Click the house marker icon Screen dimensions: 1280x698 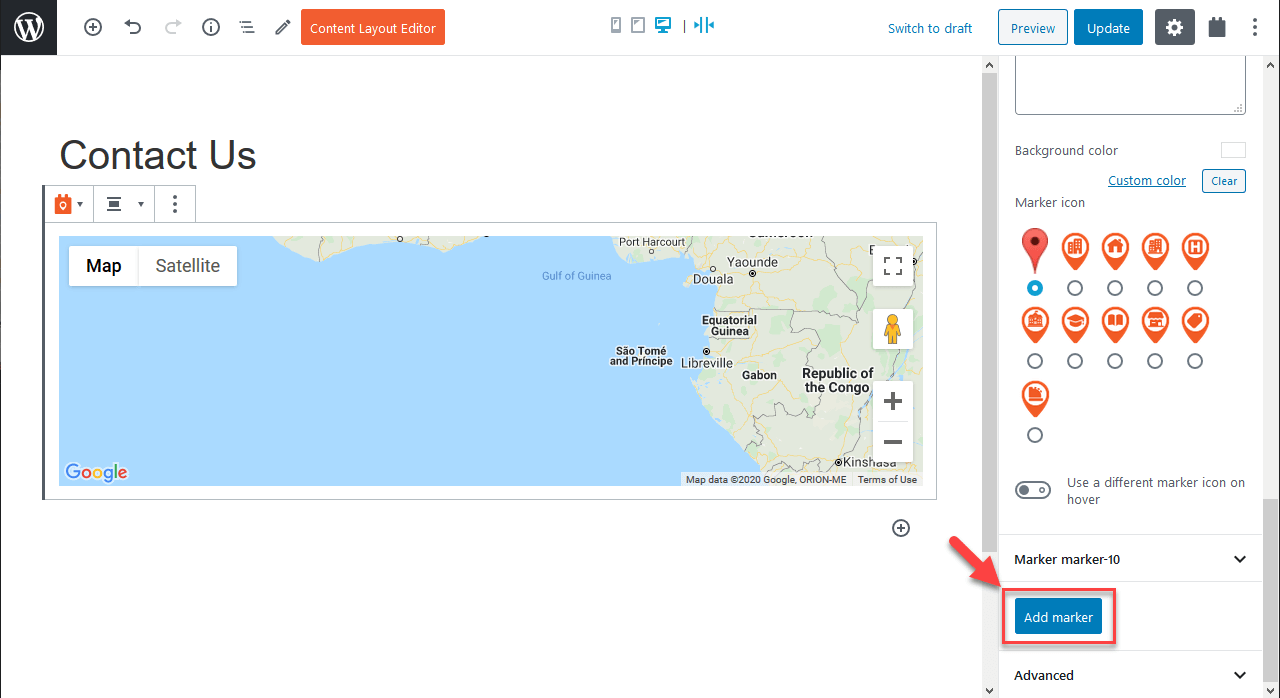[1115, 251]
